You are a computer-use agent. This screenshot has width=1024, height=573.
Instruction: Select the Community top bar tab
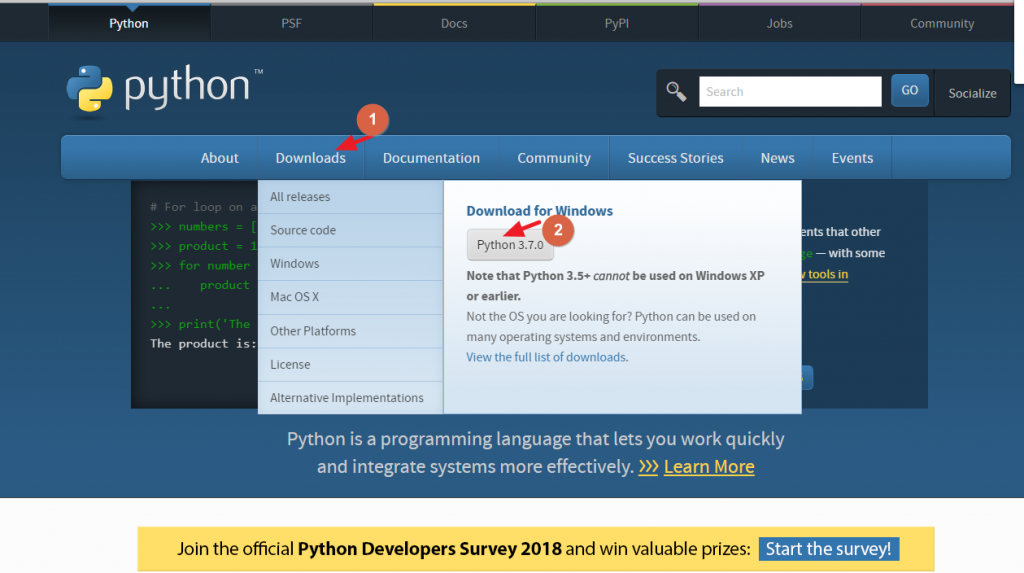(942, 24)
